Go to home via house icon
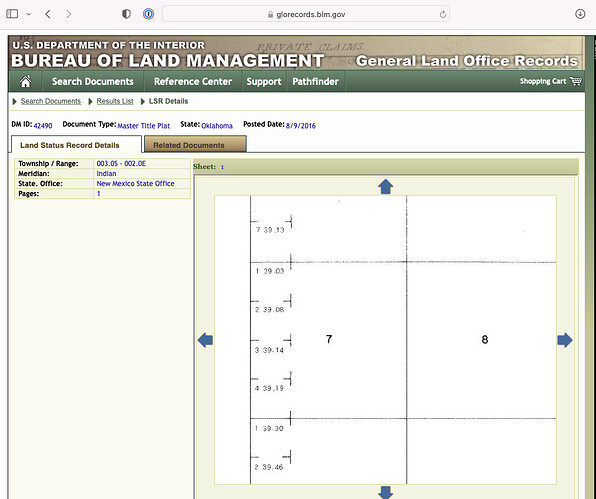 click(x=25, y=81)
